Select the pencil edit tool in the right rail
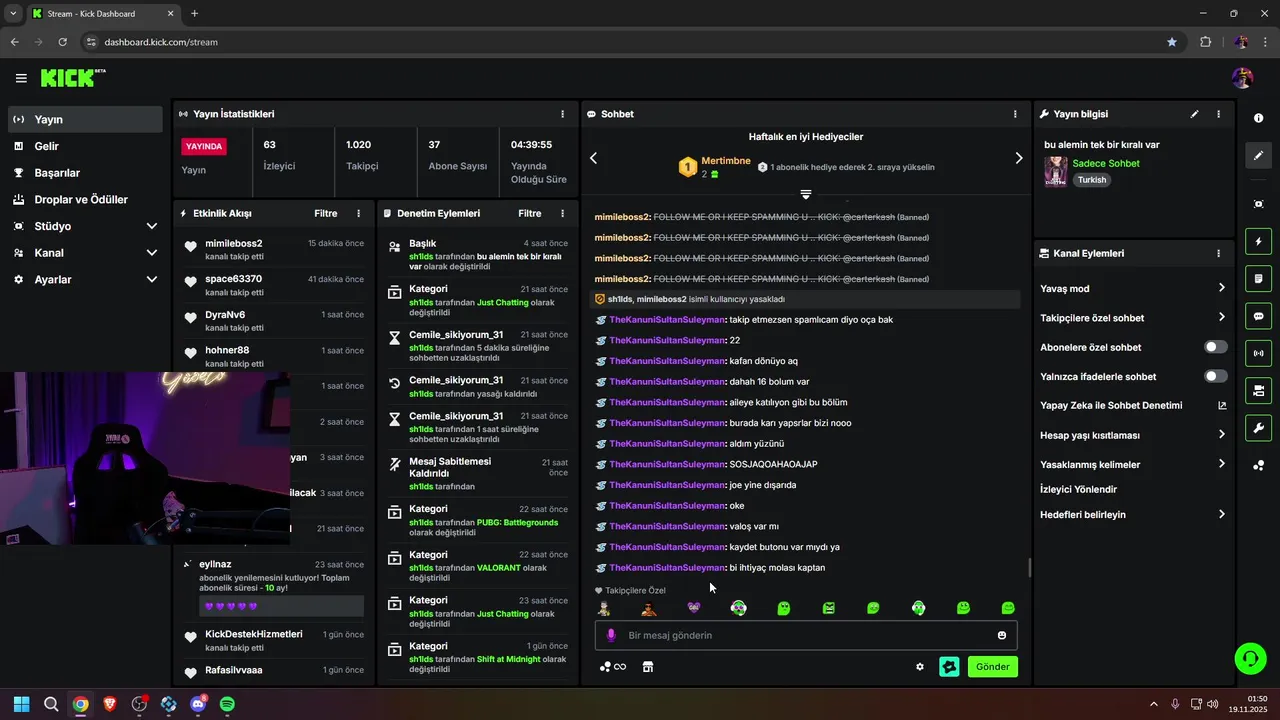This screenshot has width=1280, height=720. (1258, 156)
